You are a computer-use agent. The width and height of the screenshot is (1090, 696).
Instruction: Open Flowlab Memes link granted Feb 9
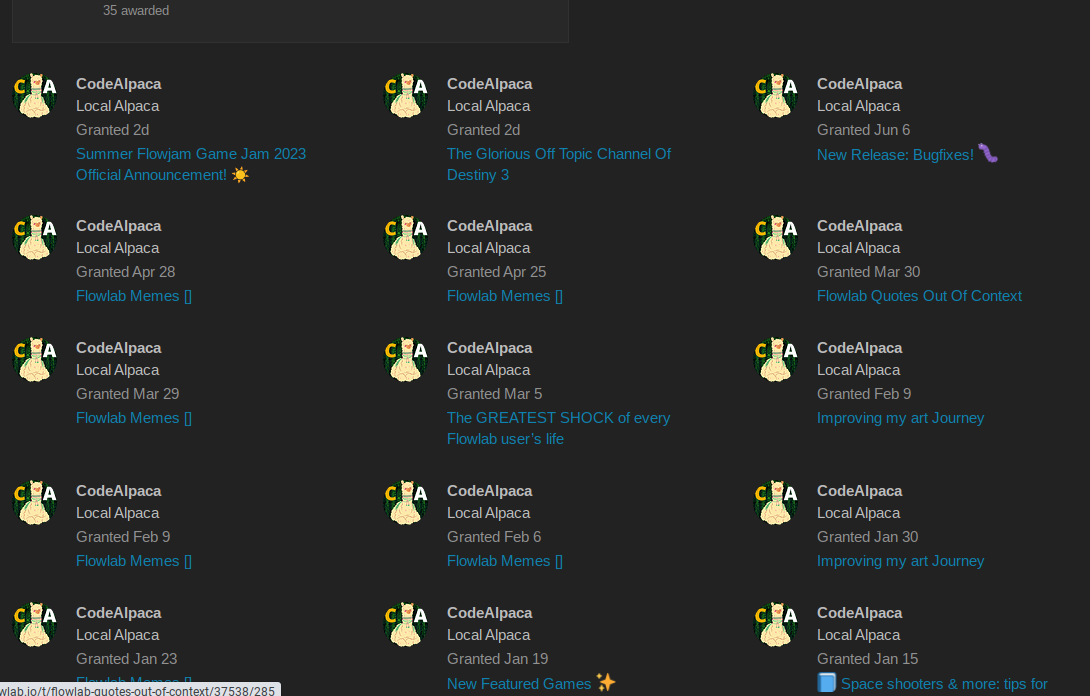[x=133, y=561]
